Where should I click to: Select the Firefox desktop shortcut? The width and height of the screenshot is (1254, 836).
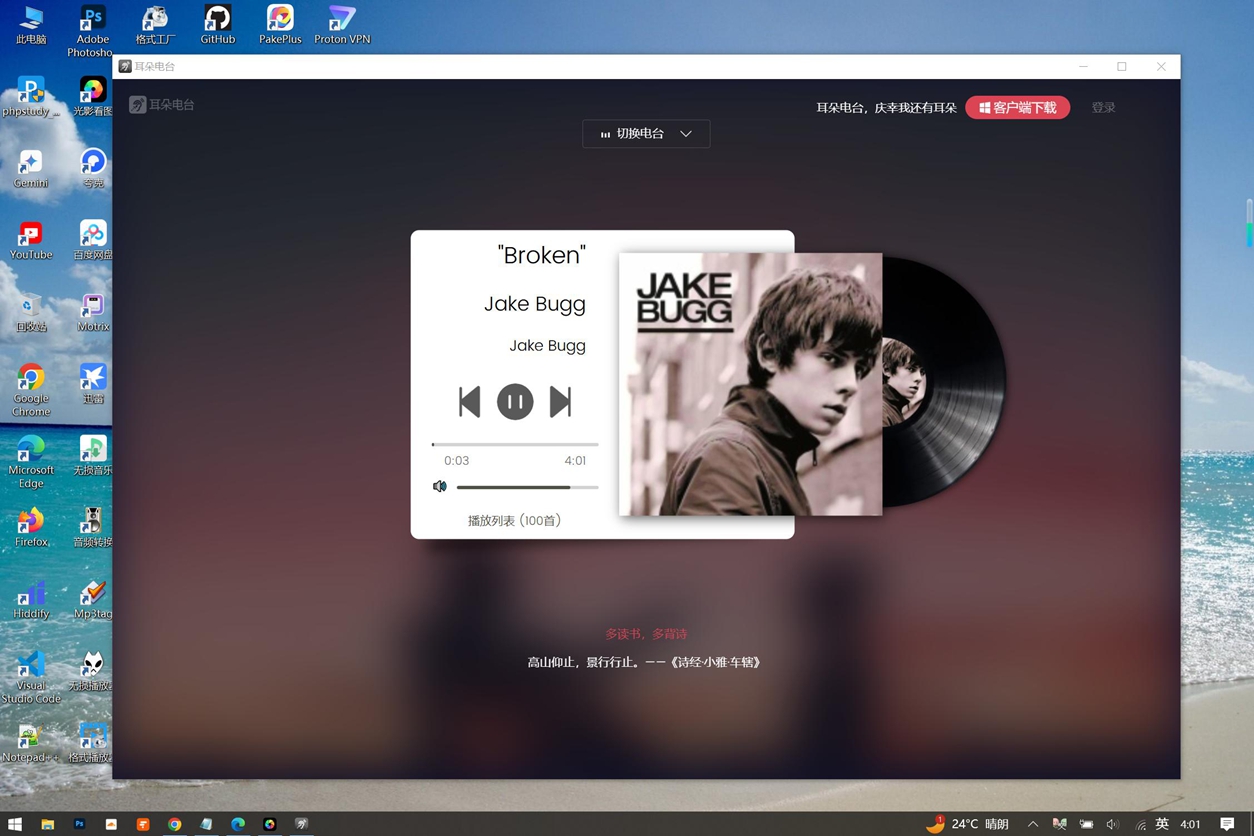click(31, 527)
